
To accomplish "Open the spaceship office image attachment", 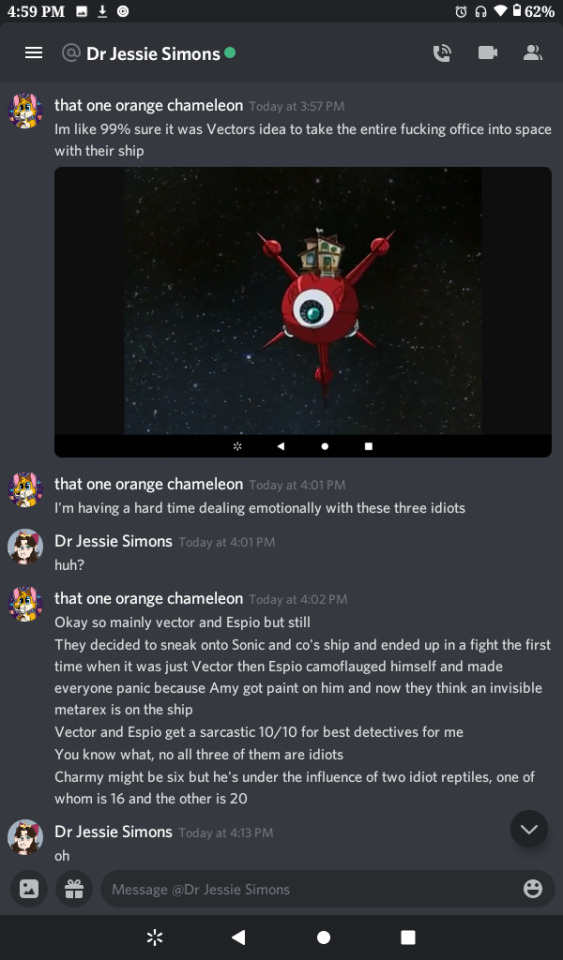I will coord(303,312).
